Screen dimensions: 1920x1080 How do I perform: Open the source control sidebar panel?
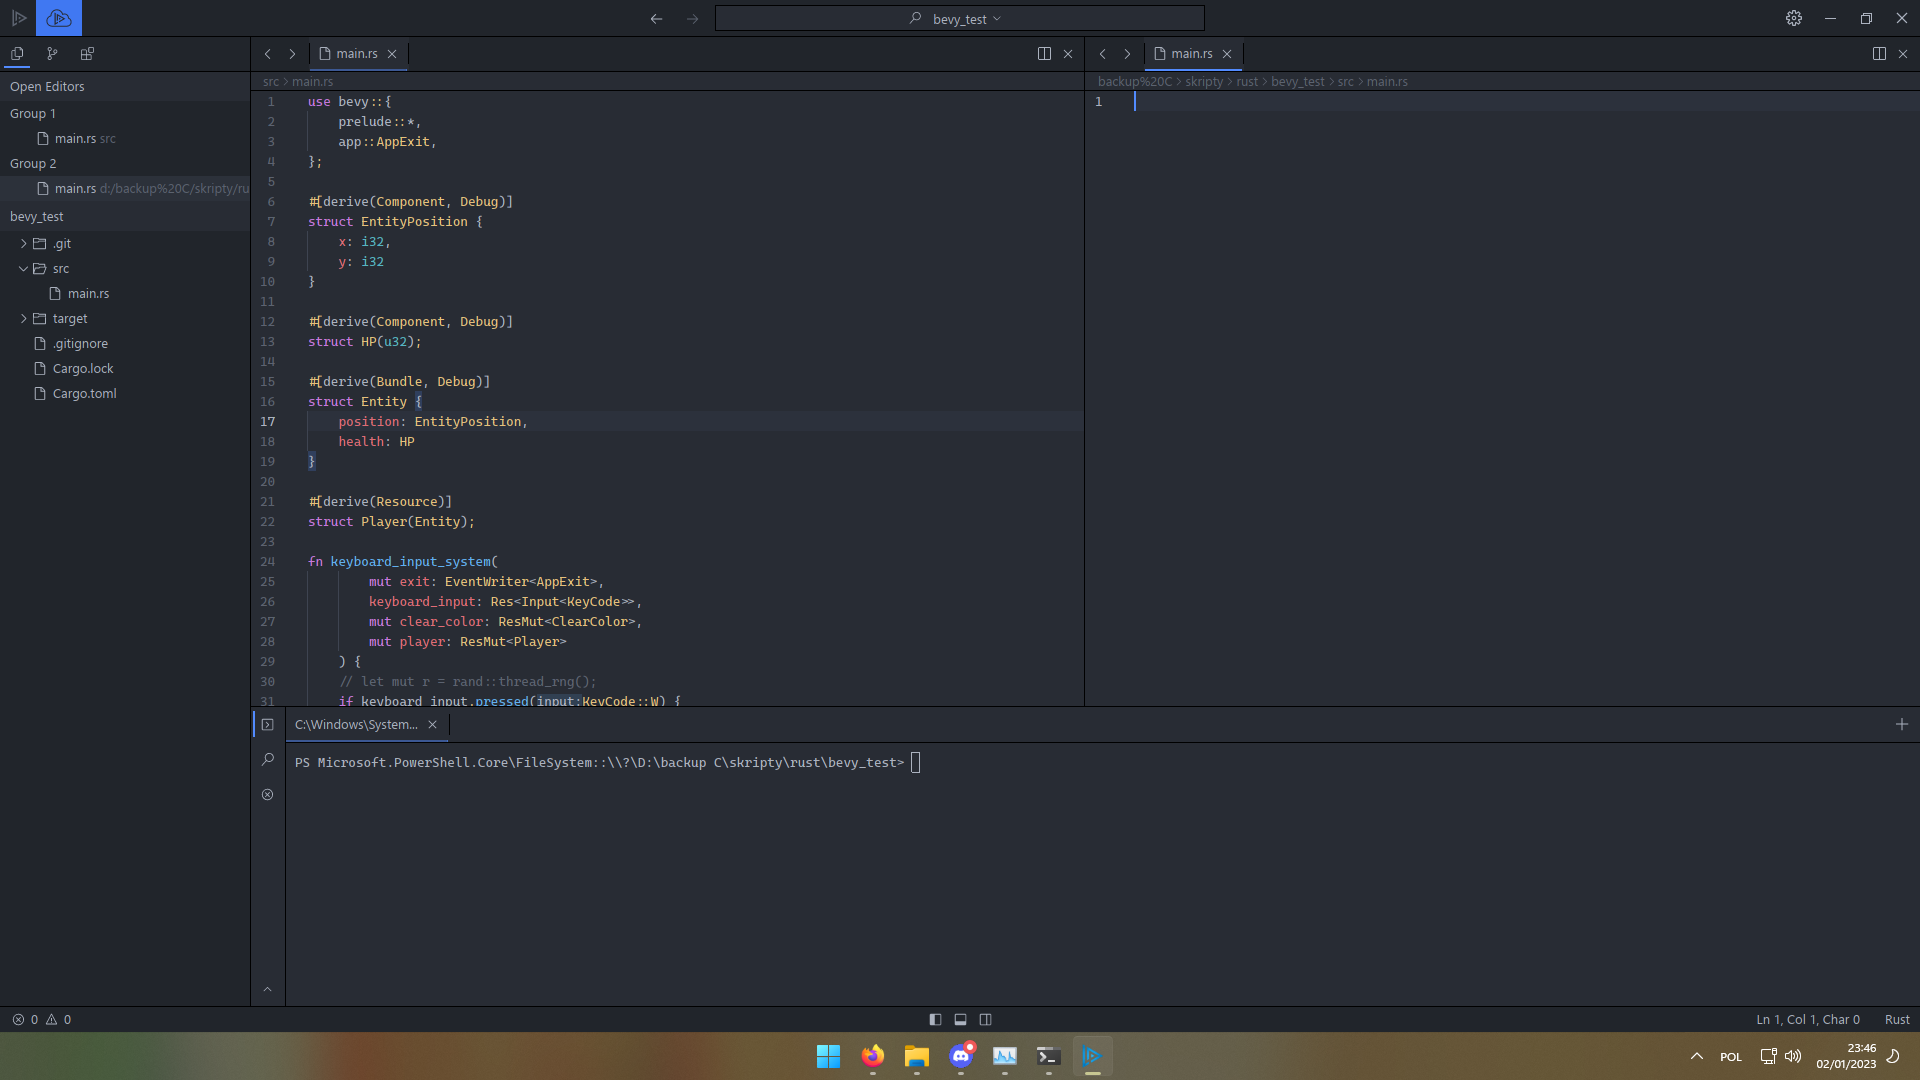coord(52,54)
